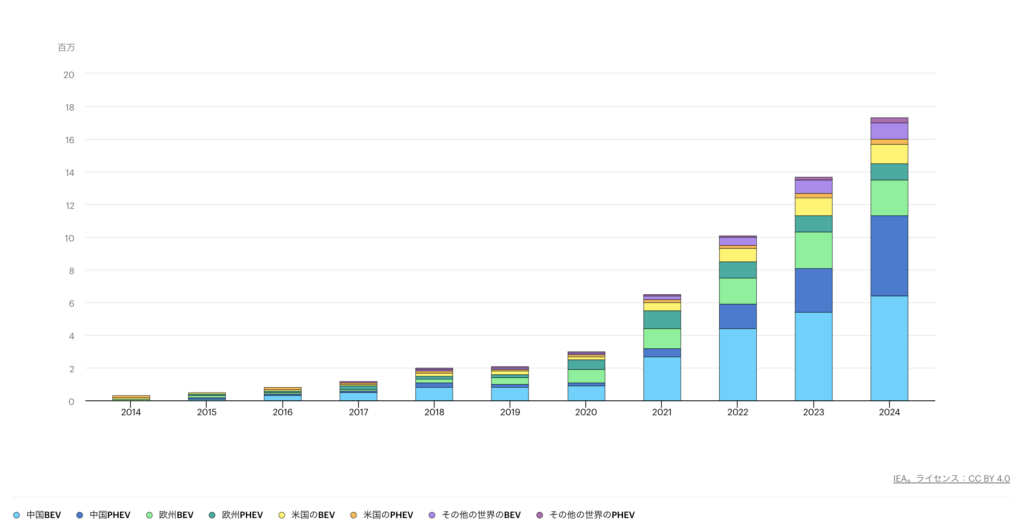Select the 2015 stacked bar
Image resolution: width=1024 pixels, height=530 pixels.
click(207, 396)
